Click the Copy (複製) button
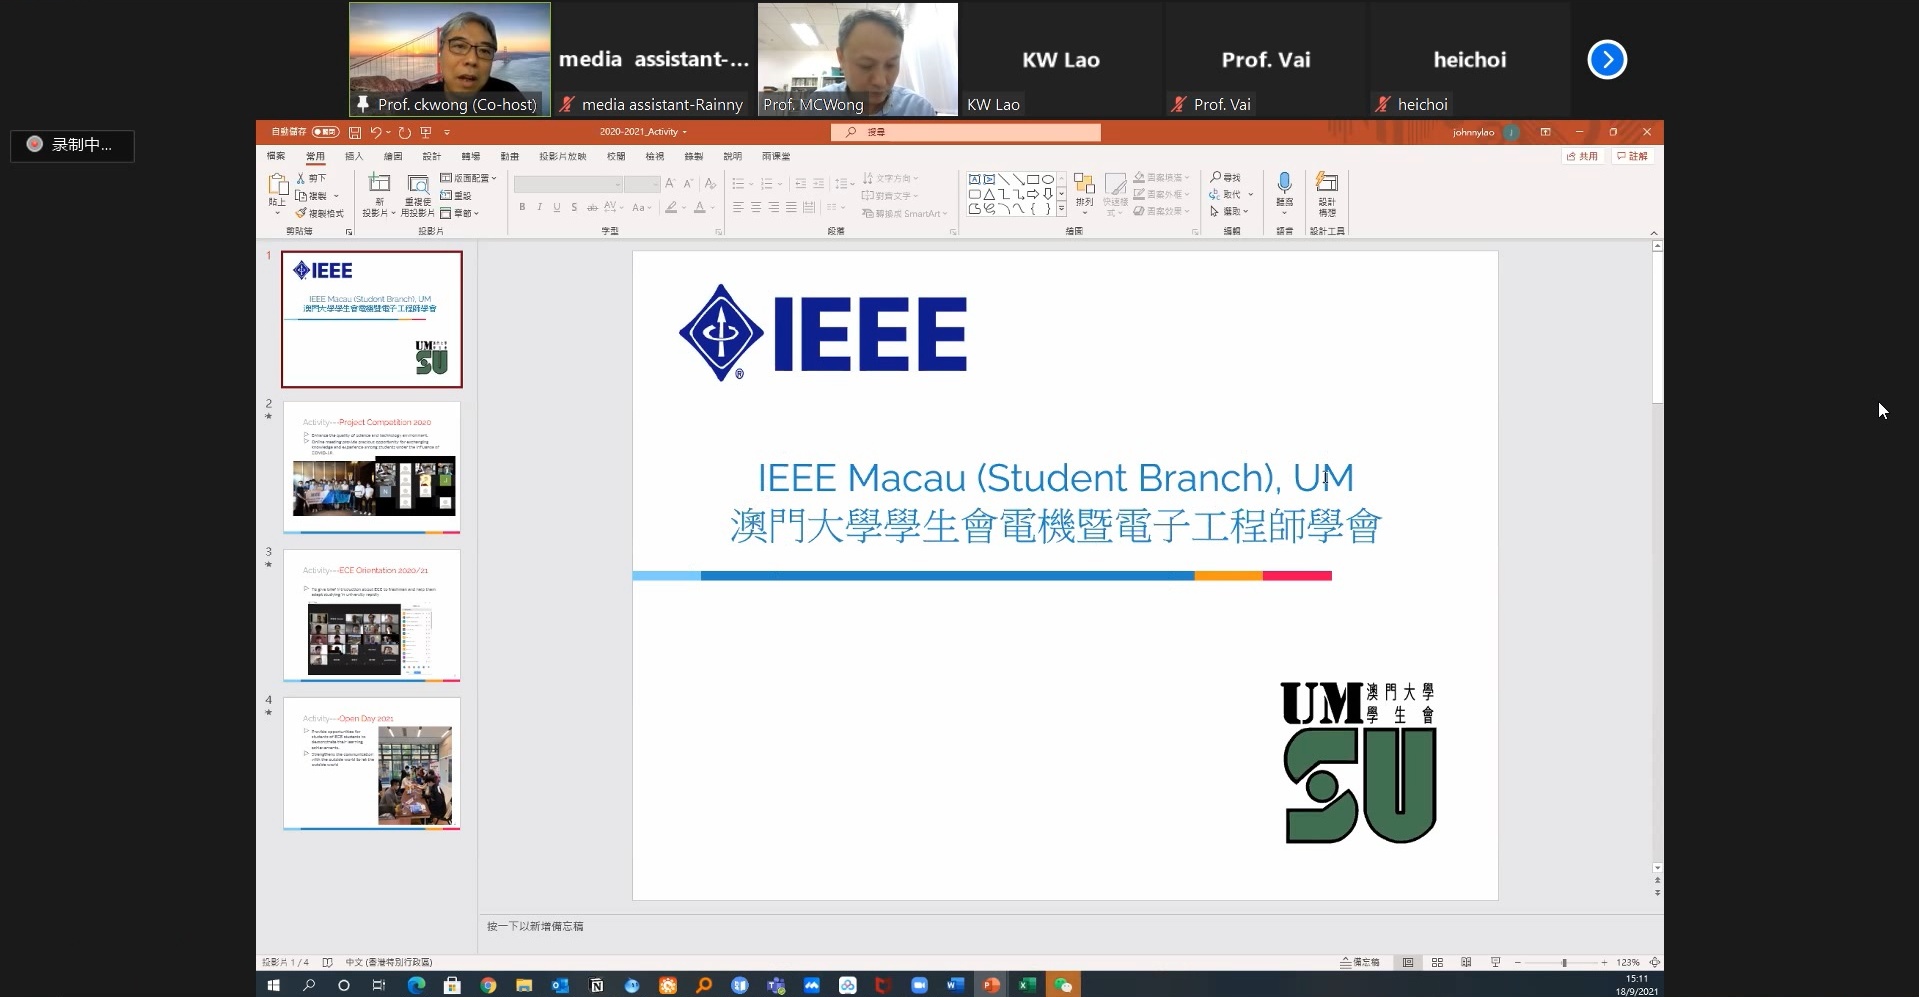This screenshot has height=997, width=1919. (x=312, y=196)
